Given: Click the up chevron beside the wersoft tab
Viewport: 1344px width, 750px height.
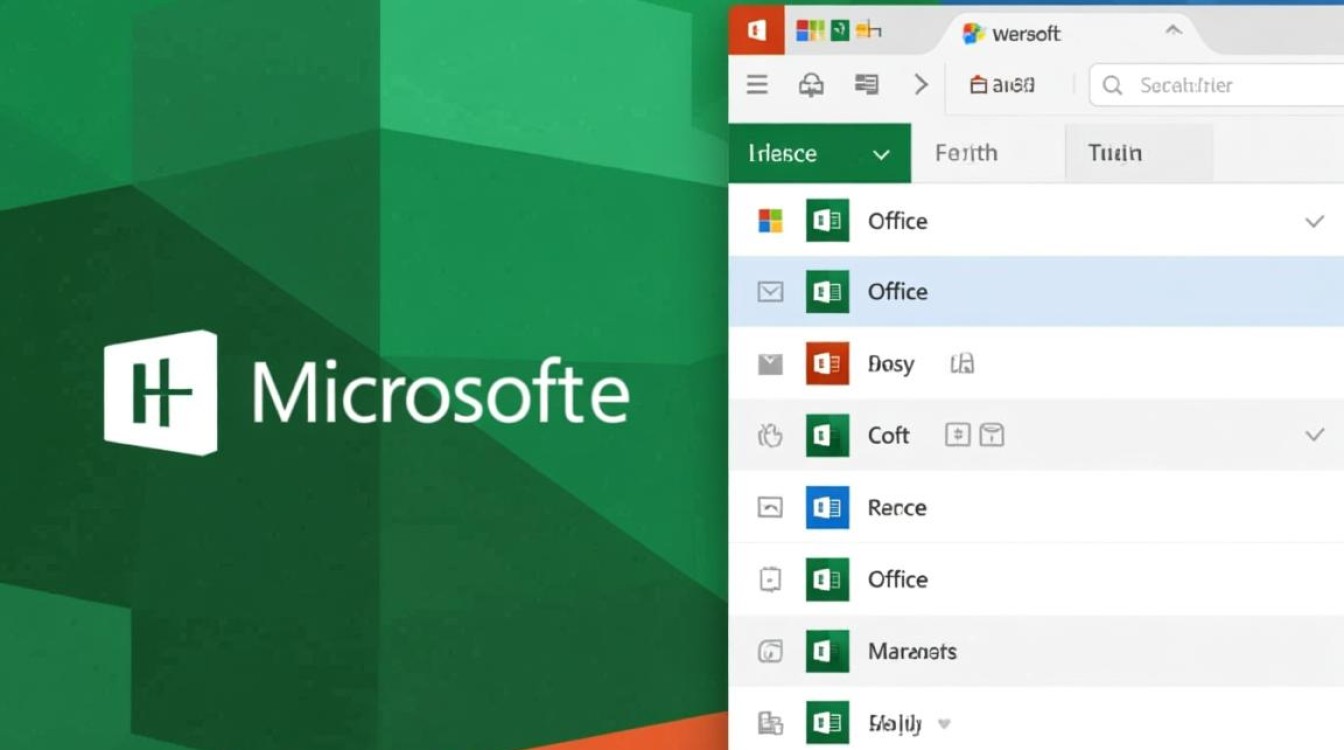Looking at the screenshot, I should click(1173, 31).
